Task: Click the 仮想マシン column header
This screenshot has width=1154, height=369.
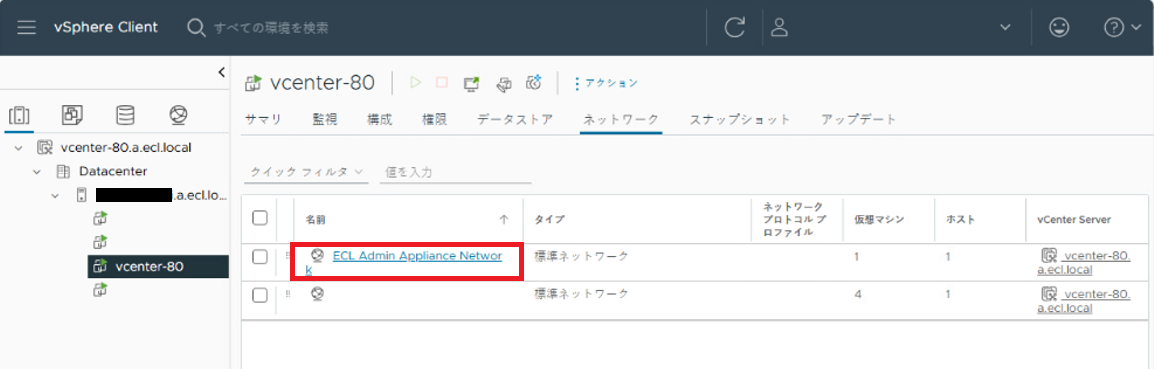Action: click(x=879, y=219)
